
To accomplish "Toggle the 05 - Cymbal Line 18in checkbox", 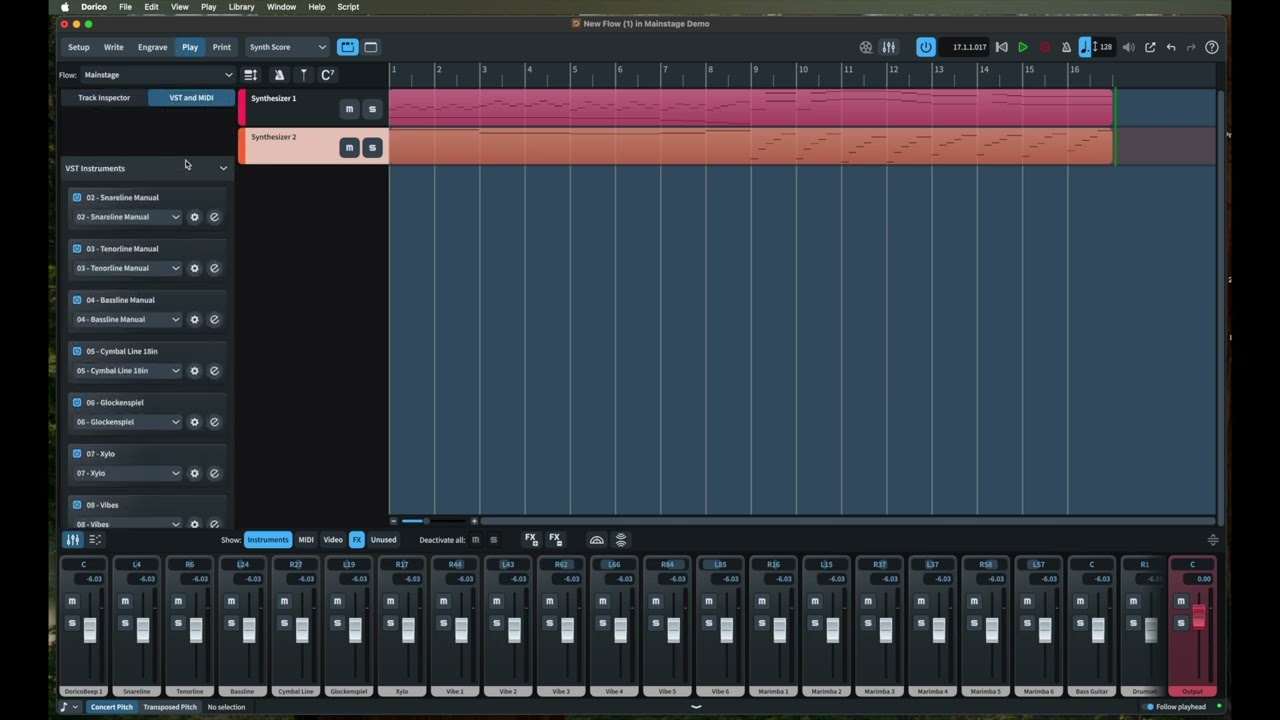I will point(77,351).
